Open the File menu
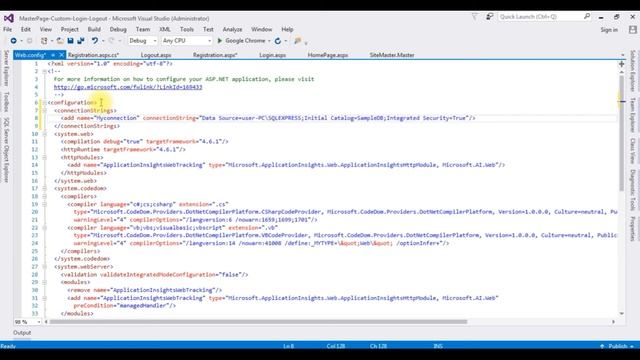640x360 pixels. click(x=7, y=29)
